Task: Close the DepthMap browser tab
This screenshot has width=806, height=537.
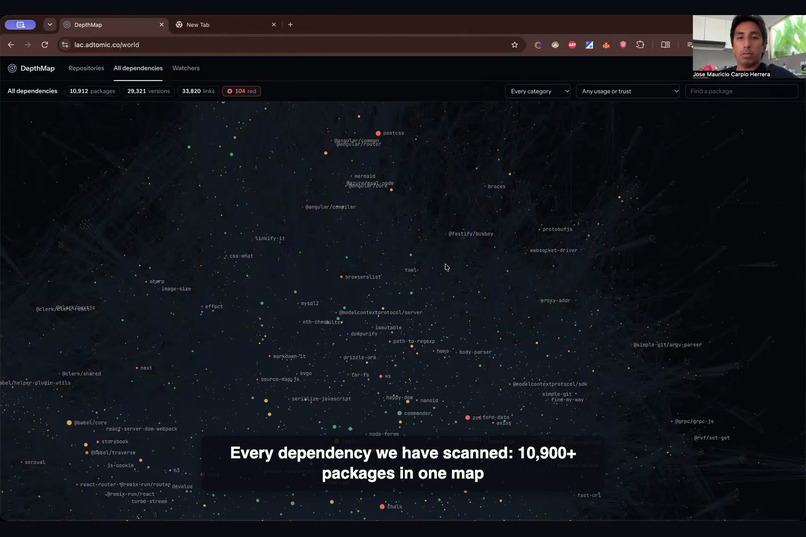Action: (161, 24)
